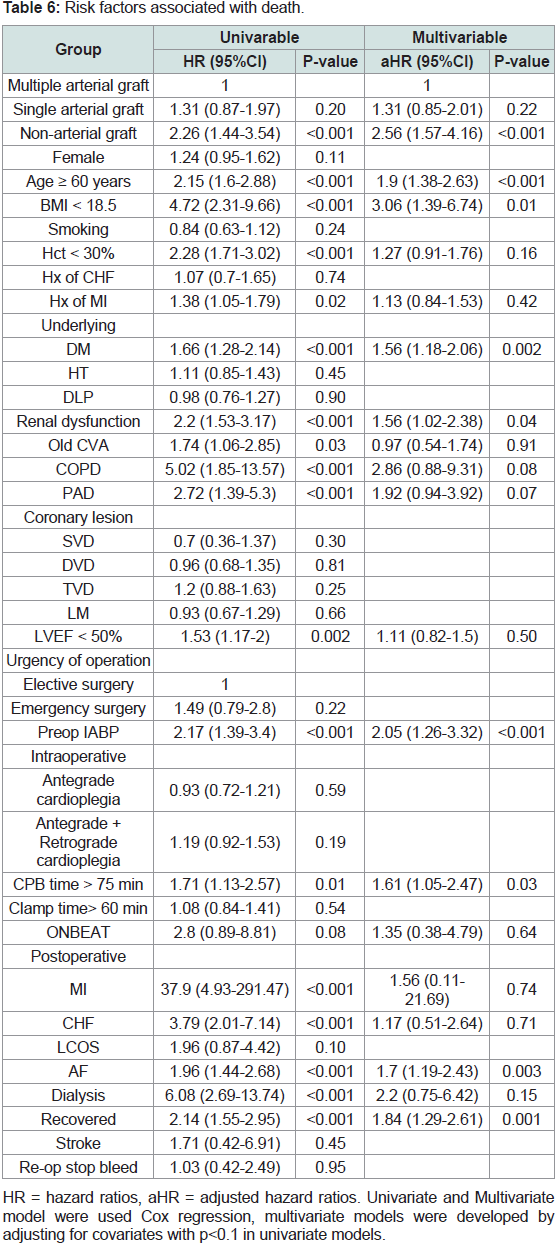Select the Non-arterial graft row label
Image resolution: width=558 pixels, height=1247 pixels.
[78, 133]
